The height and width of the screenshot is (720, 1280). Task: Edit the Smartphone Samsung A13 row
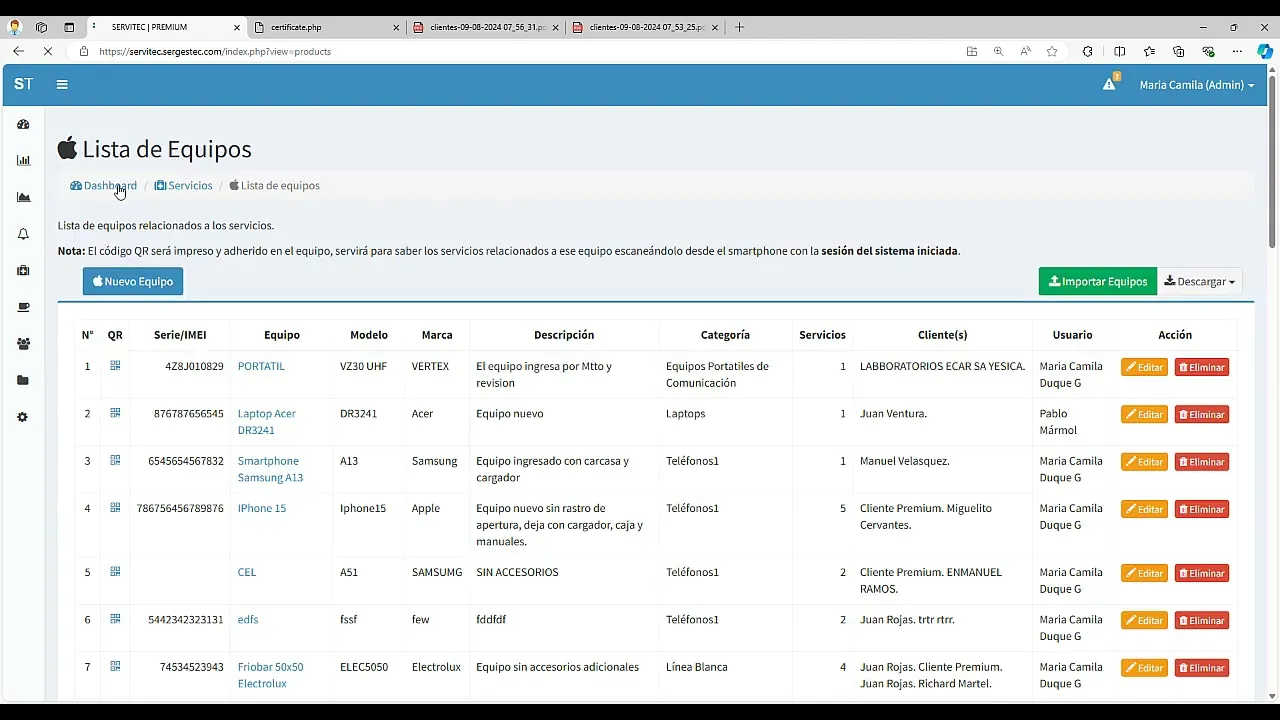pos(1144,462)
